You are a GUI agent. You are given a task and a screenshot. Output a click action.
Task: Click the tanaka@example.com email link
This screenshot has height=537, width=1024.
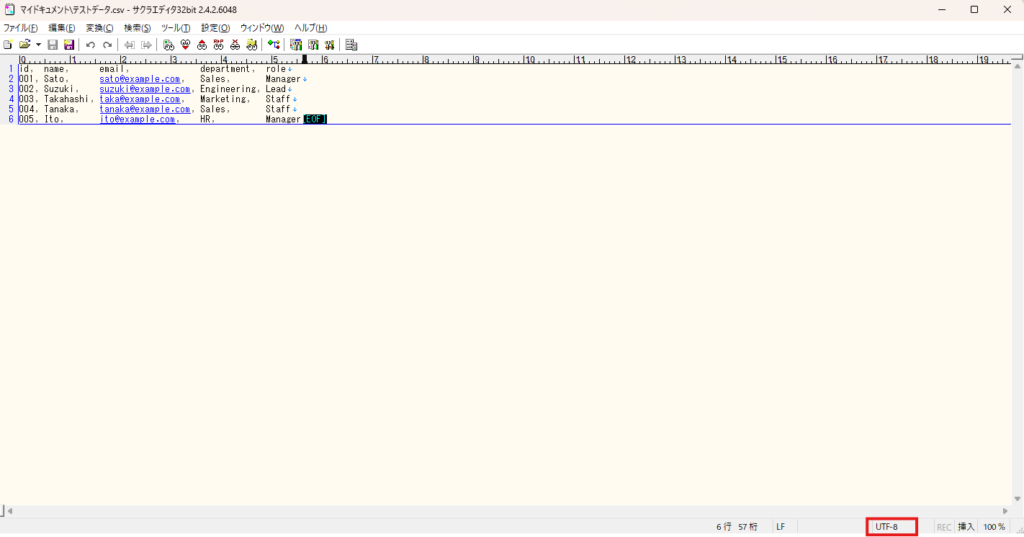tap(144, 109)
